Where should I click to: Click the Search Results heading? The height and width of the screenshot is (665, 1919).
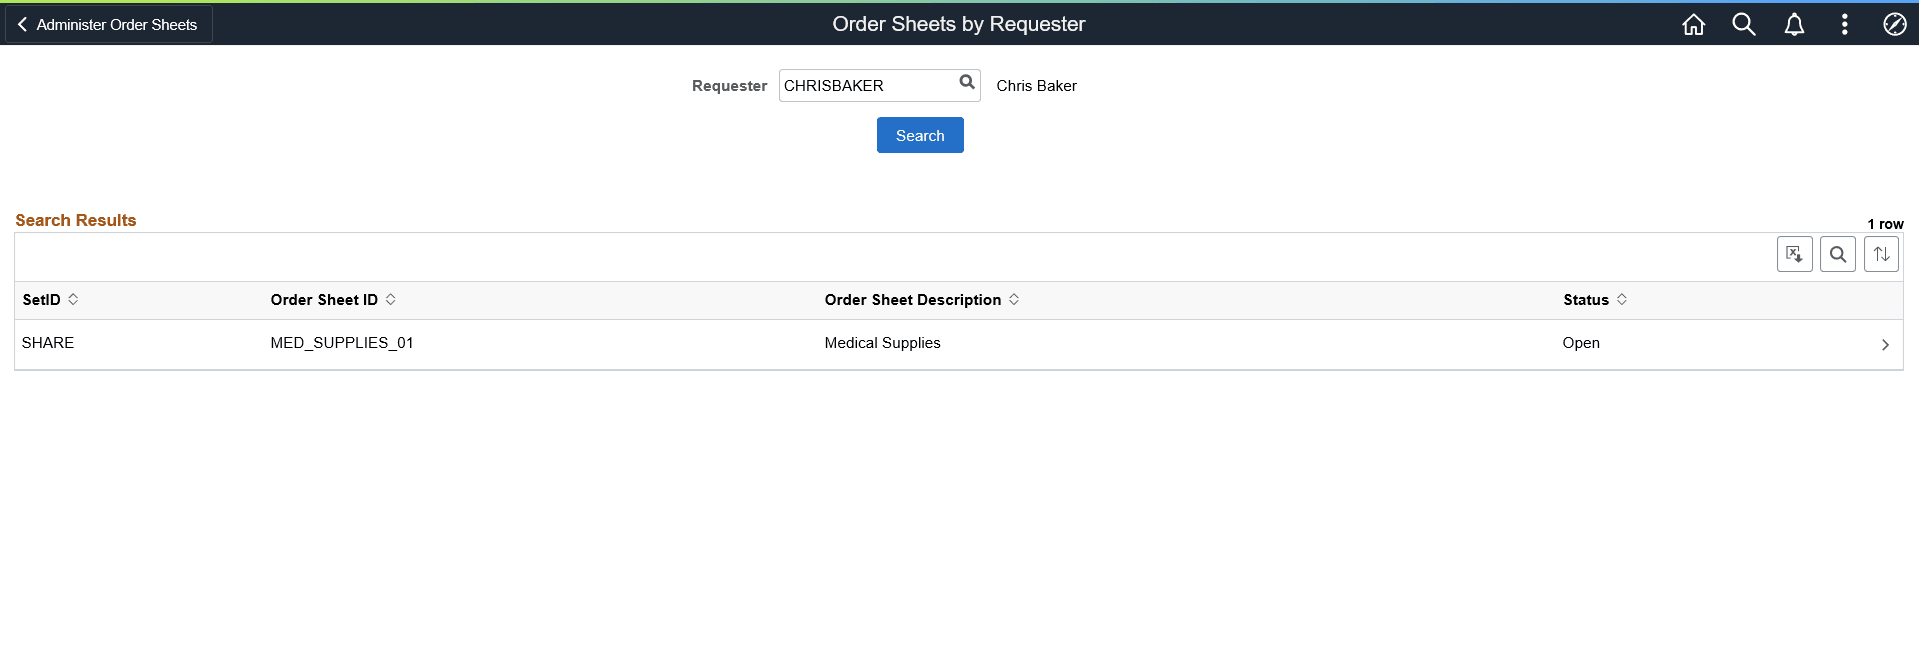(x=76, y=220)
